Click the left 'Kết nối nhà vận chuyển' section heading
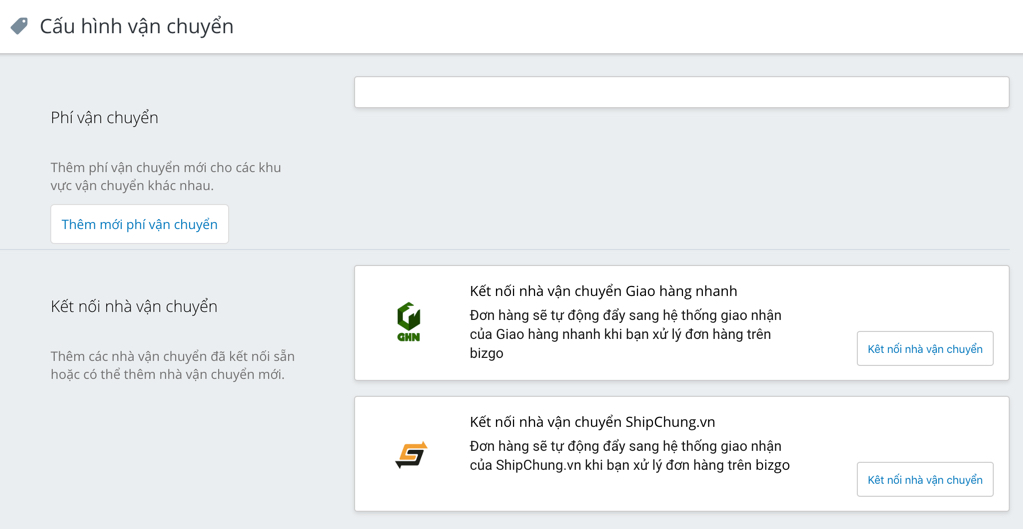1023x529 pixels. click(134, 307)
